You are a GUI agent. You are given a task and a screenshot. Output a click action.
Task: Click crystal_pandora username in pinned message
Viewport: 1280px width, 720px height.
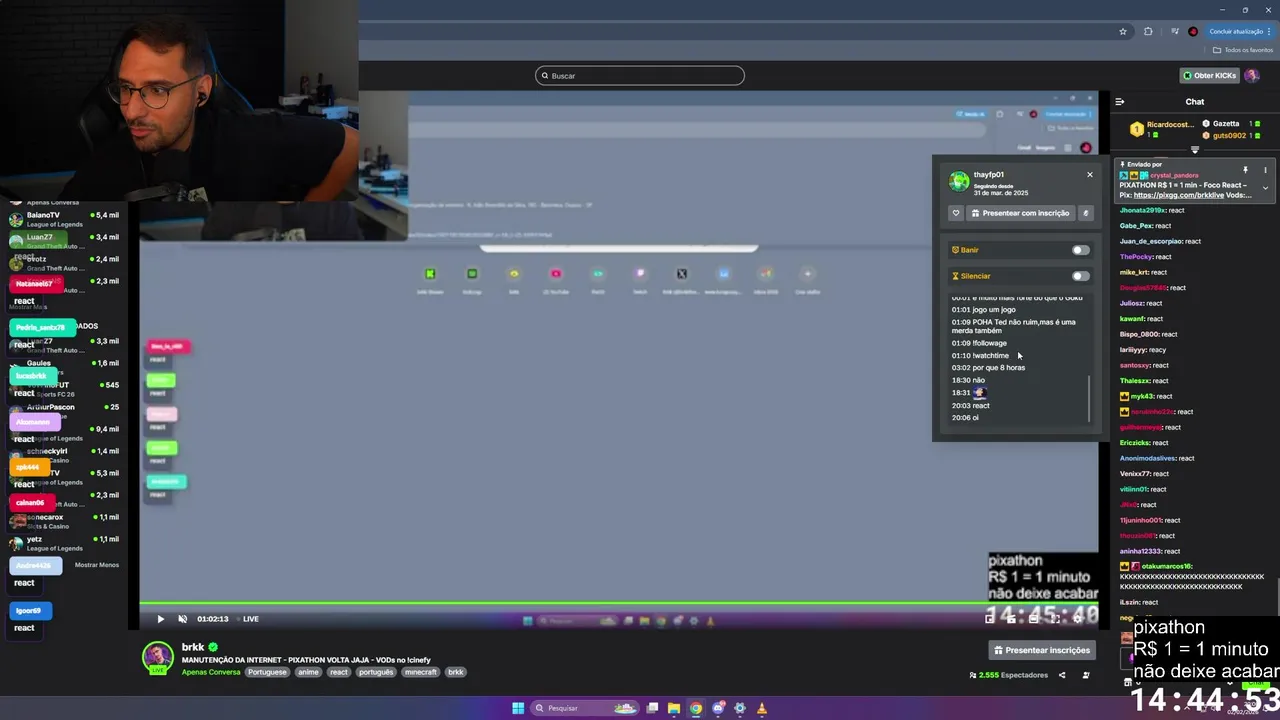pos(1175,175)
